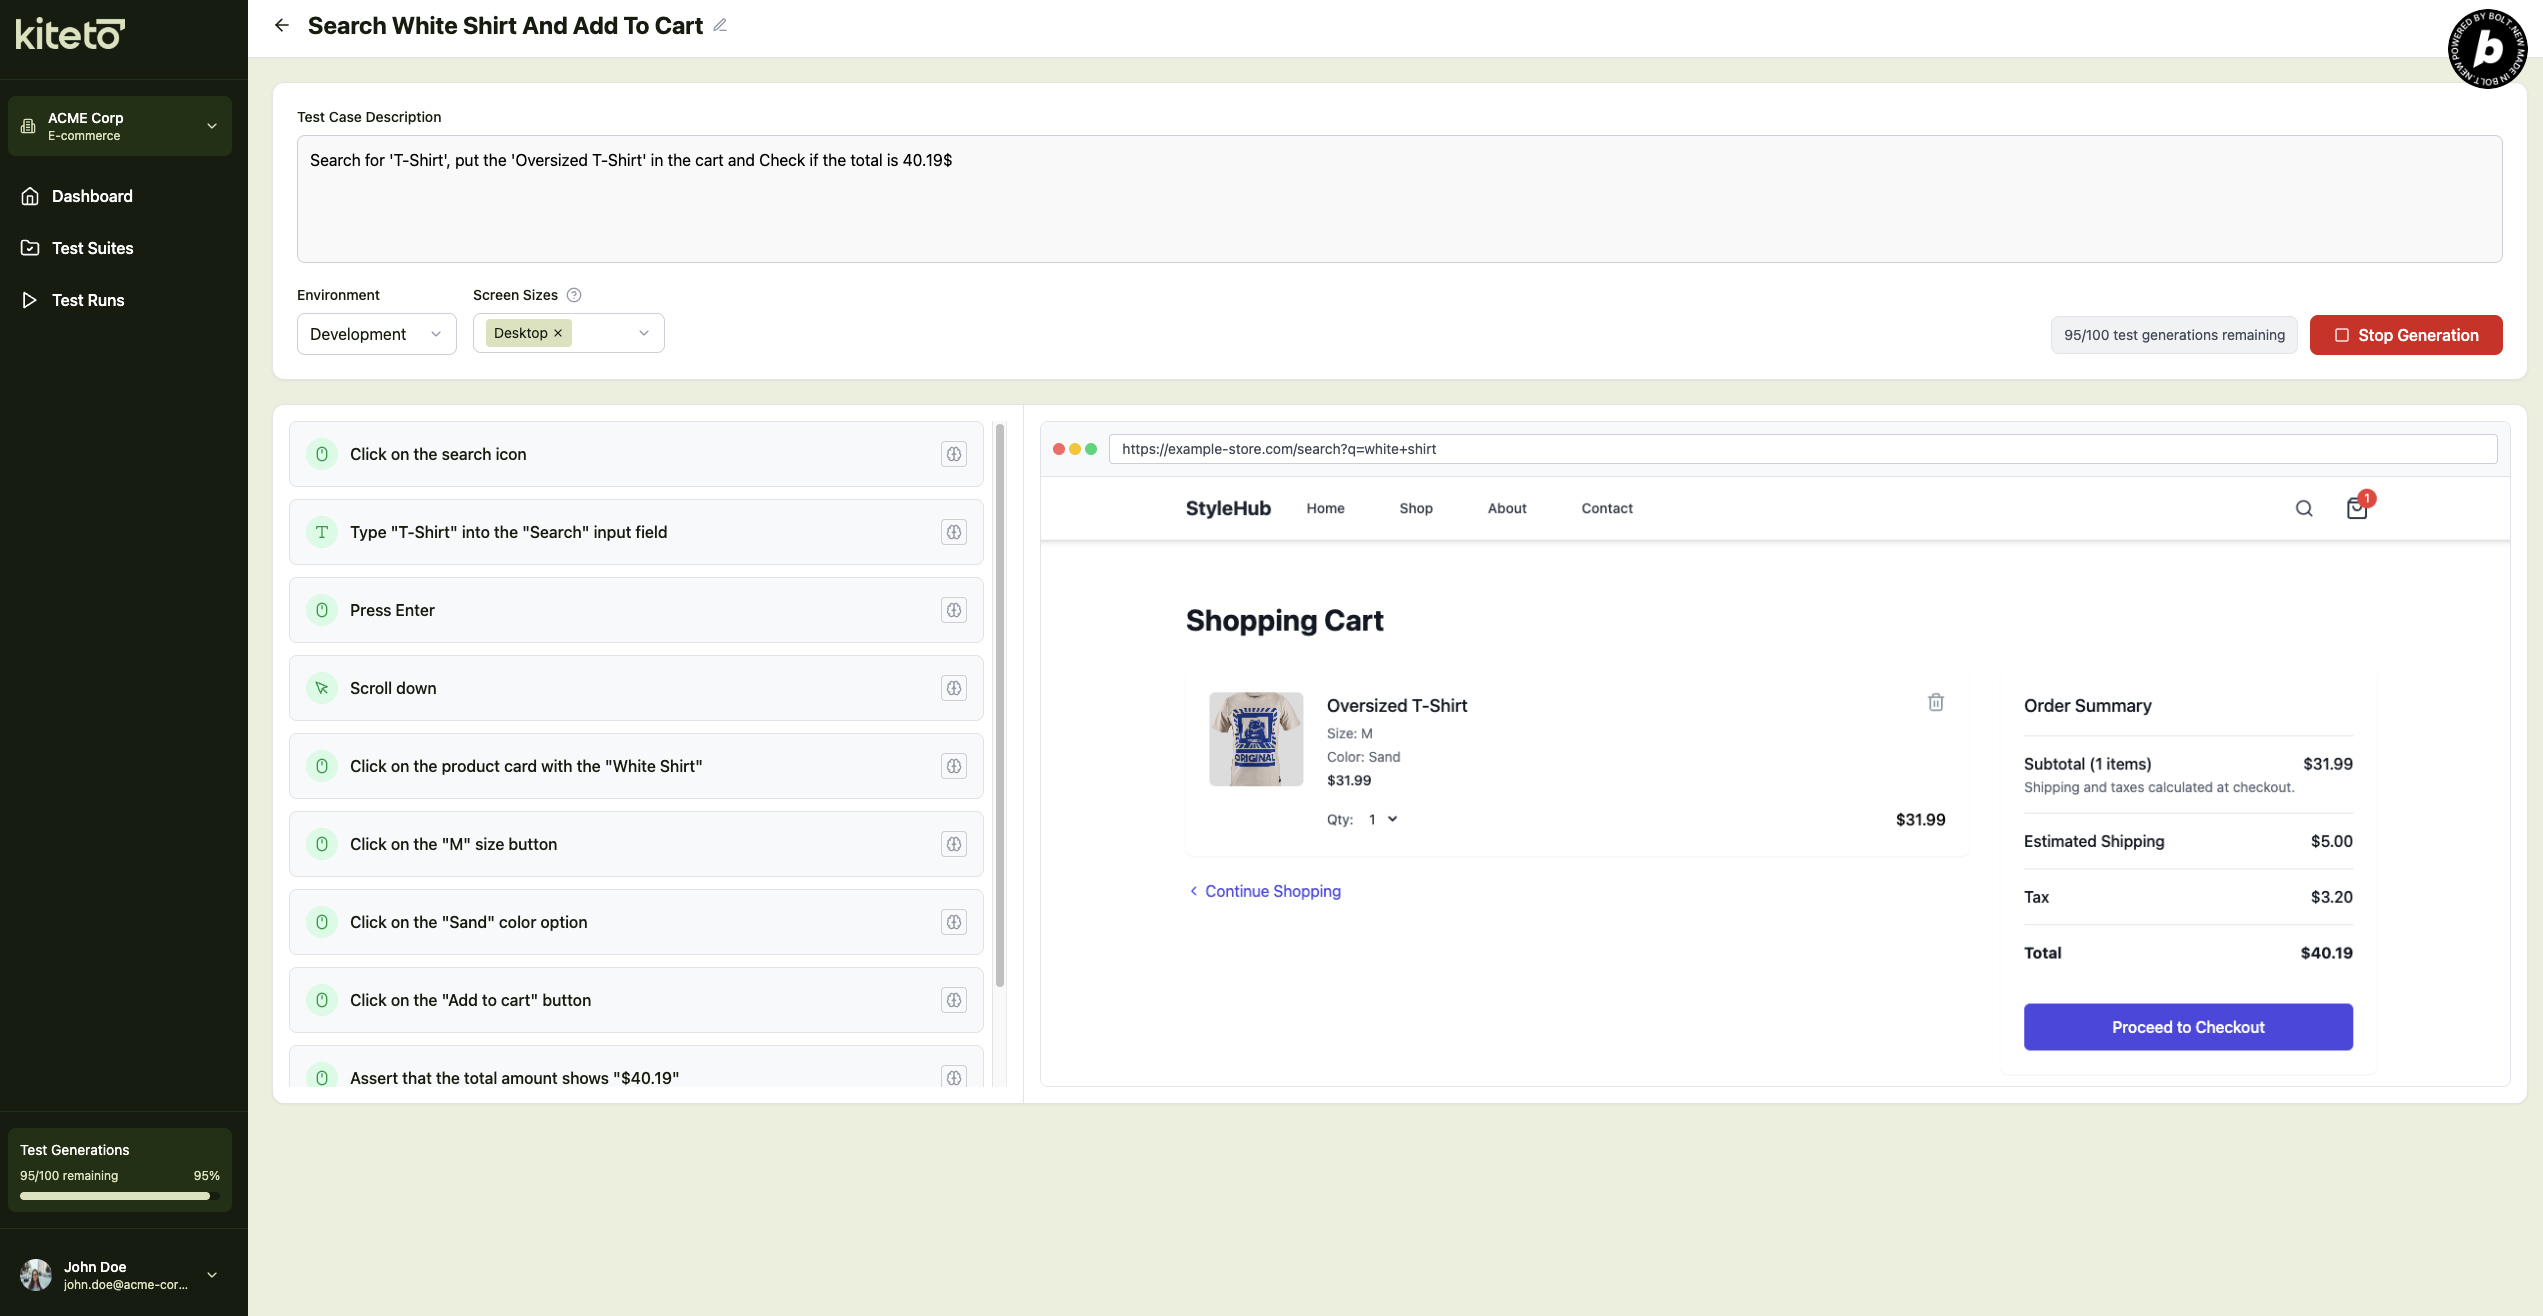This screenshot has height=1316, width=2543.
Task: Expand the Development environment dropdown
Action: (376, 334)
